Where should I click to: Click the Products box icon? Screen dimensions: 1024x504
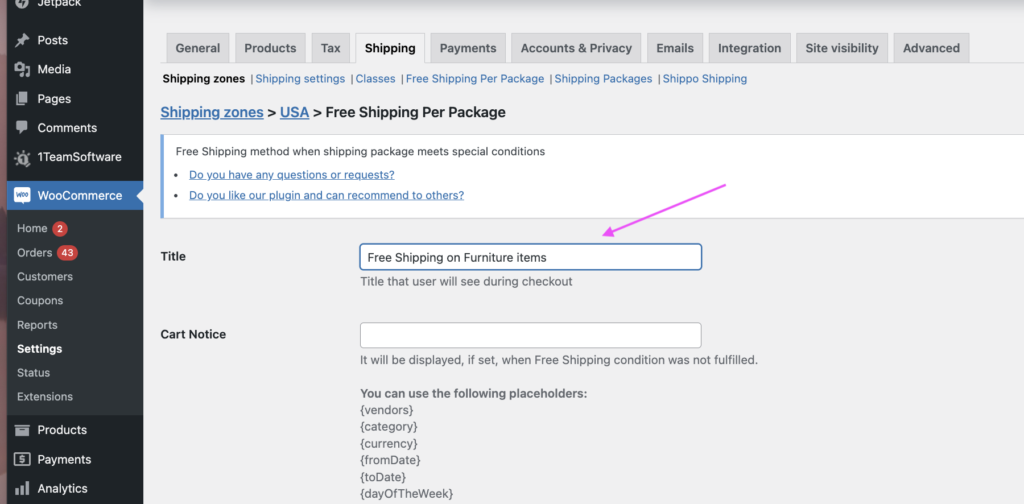(22, 430)
